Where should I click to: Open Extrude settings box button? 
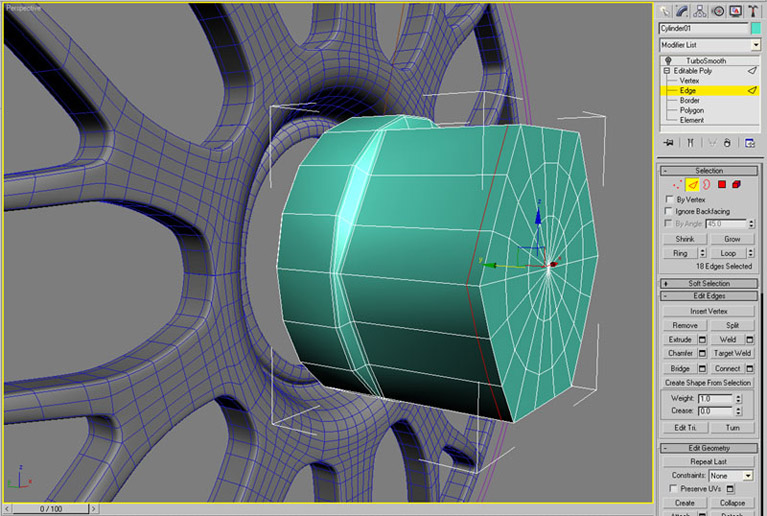point(702,340)
